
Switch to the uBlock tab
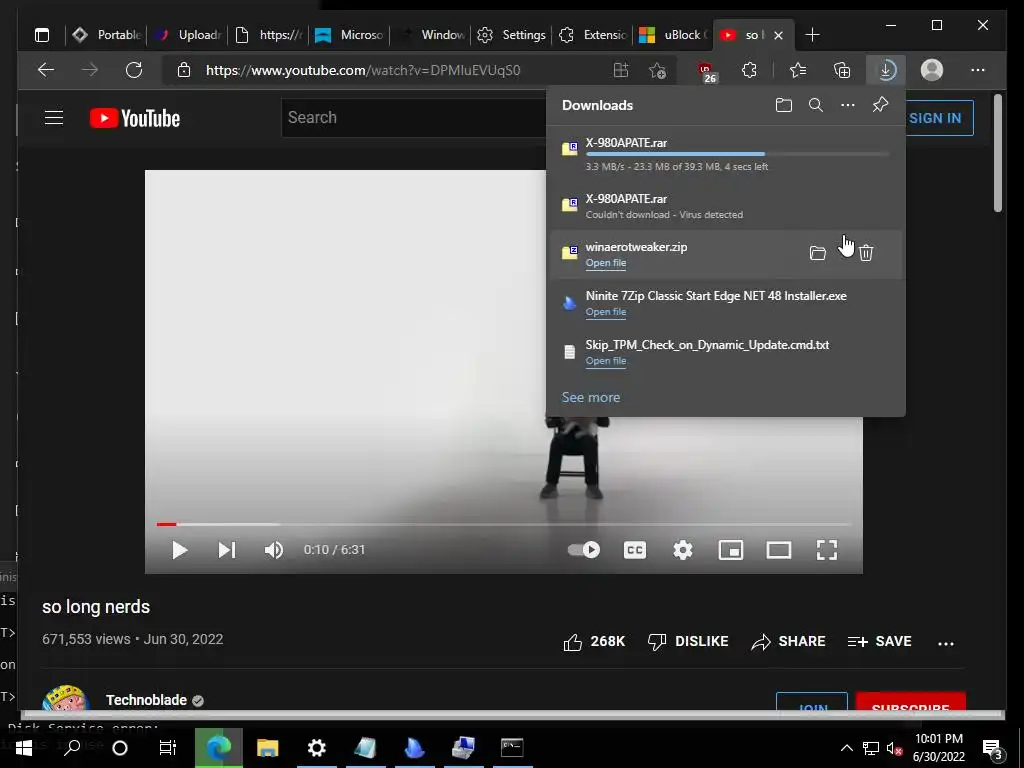click(x=673, y=35)
